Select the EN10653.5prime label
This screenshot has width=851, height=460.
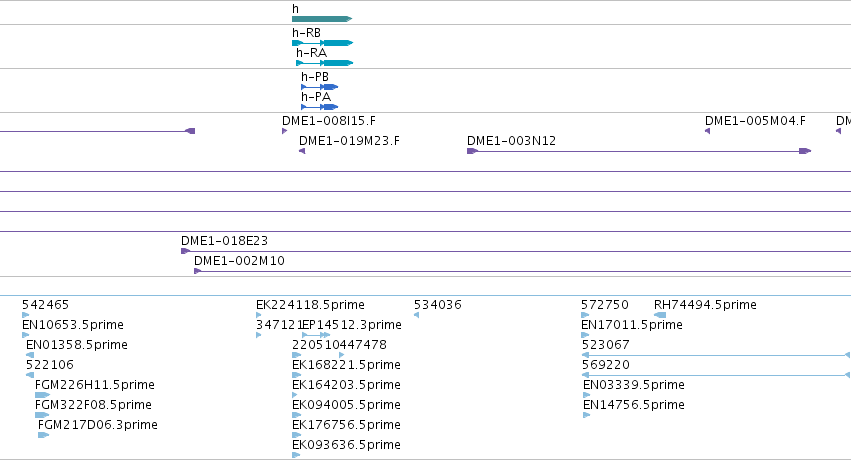point(73,324)
